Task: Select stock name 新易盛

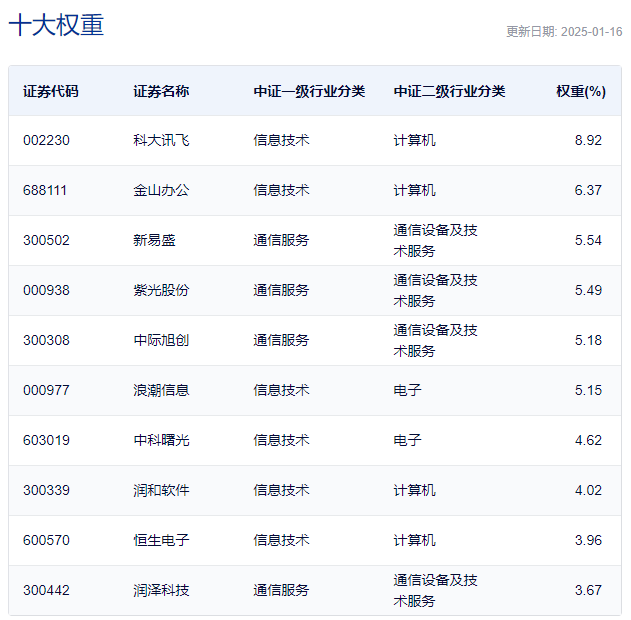Action: click(154, 240)
